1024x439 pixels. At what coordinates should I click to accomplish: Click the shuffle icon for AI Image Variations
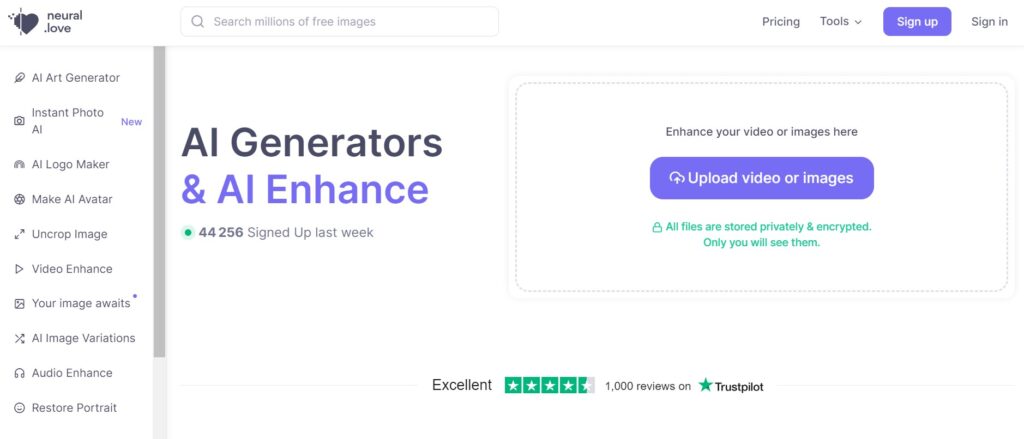pyautogui.click(x=20, y=338)
